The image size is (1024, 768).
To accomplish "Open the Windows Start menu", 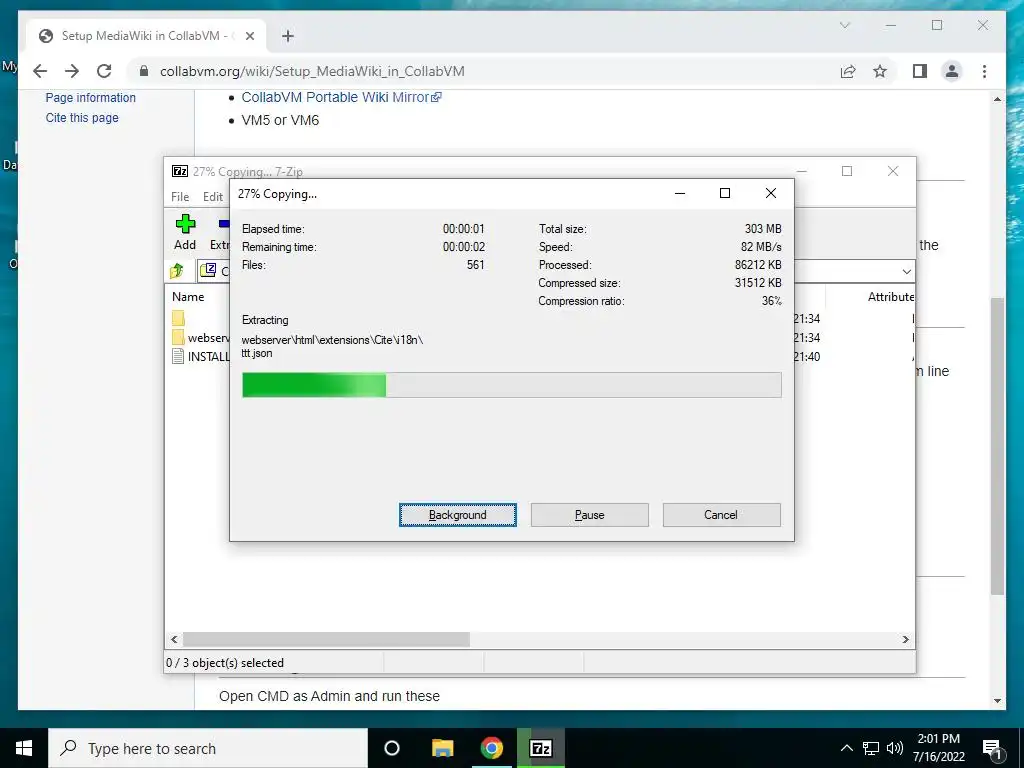I will pyautogui.click(x=24, y=748).
